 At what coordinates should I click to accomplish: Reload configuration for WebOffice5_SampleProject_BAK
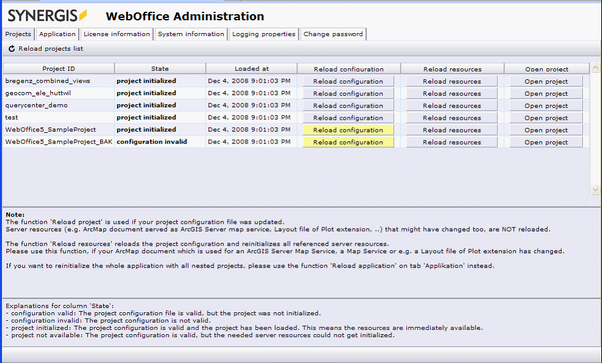[348, 142]
